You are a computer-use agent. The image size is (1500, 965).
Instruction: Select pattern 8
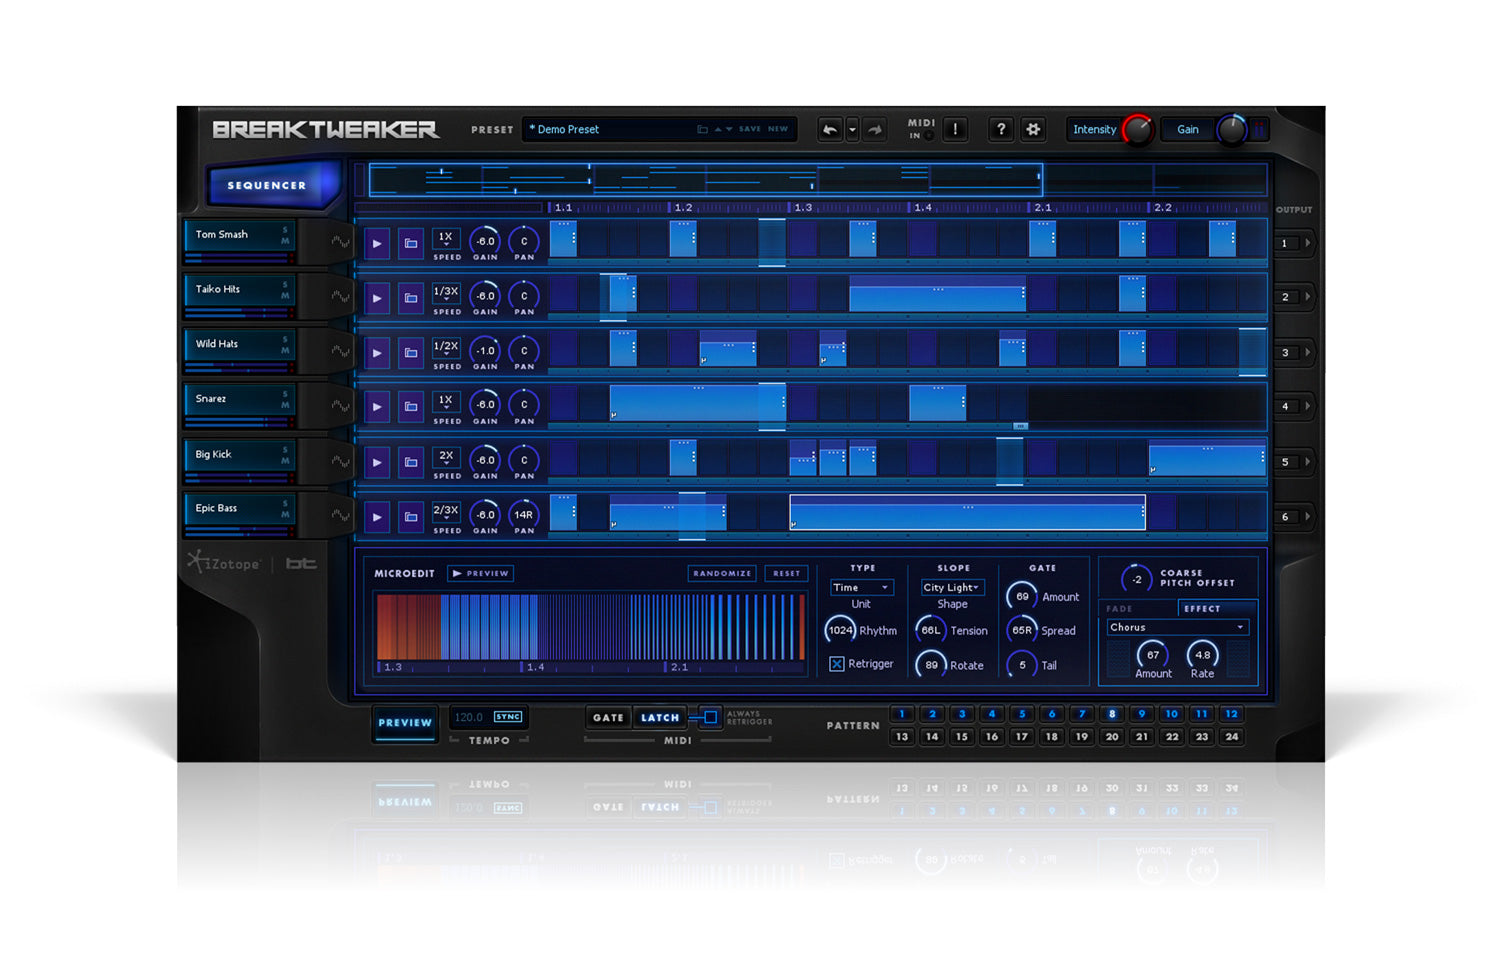pyautogui.click(x=1111, y=714)
